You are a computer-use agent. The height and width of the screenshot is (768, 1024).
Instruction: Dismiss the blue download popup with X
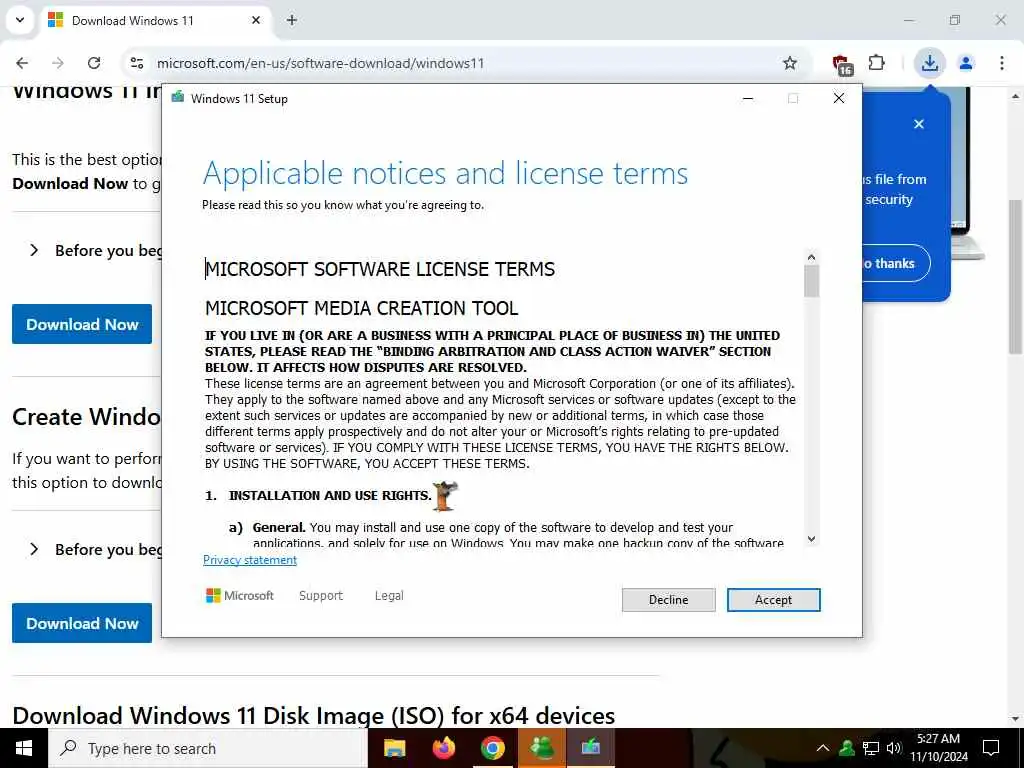(919, 124)
